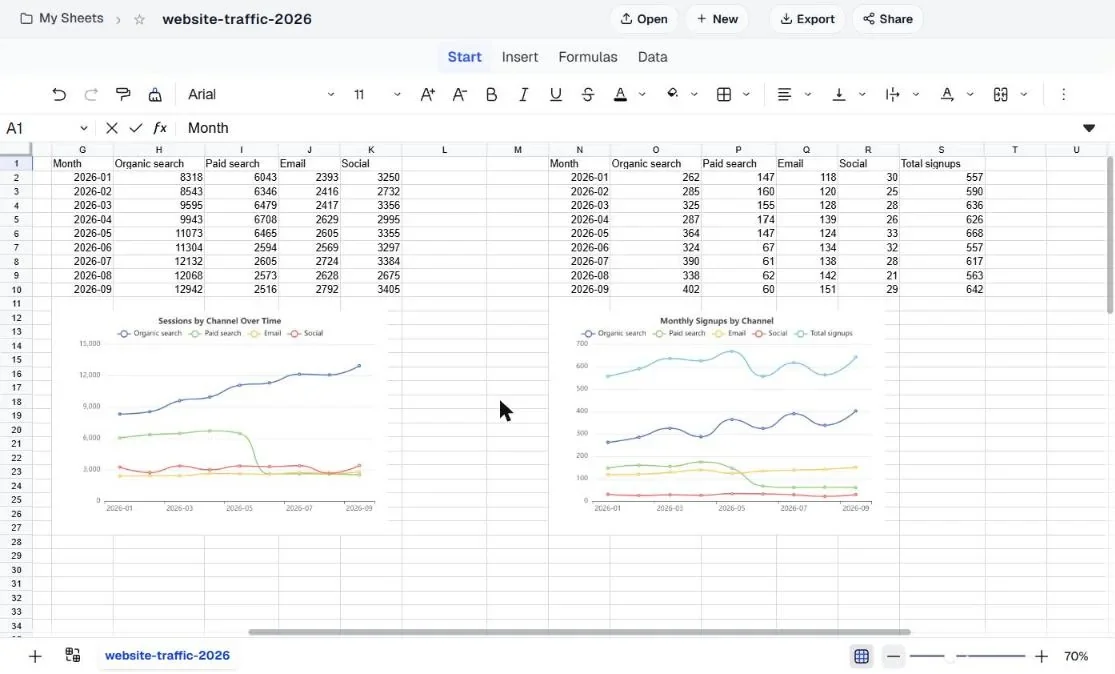The height and width of the screenshot is (674, 1115).
Task: Toggle underline formatting
Action: click(x=555, y=95)
